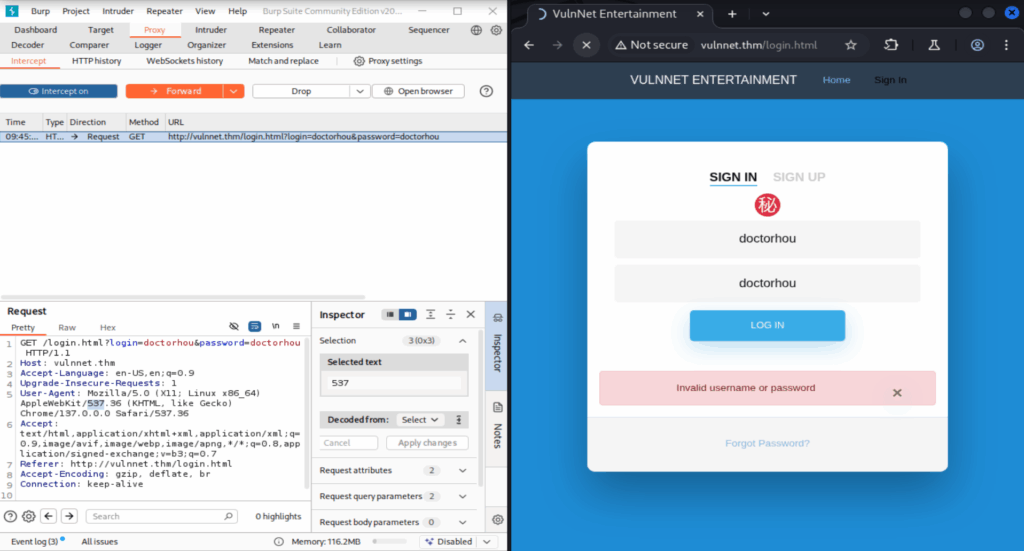Collapse the Selection section
Viewport: 1024px width, 551px height.
[x=462, y=341]
